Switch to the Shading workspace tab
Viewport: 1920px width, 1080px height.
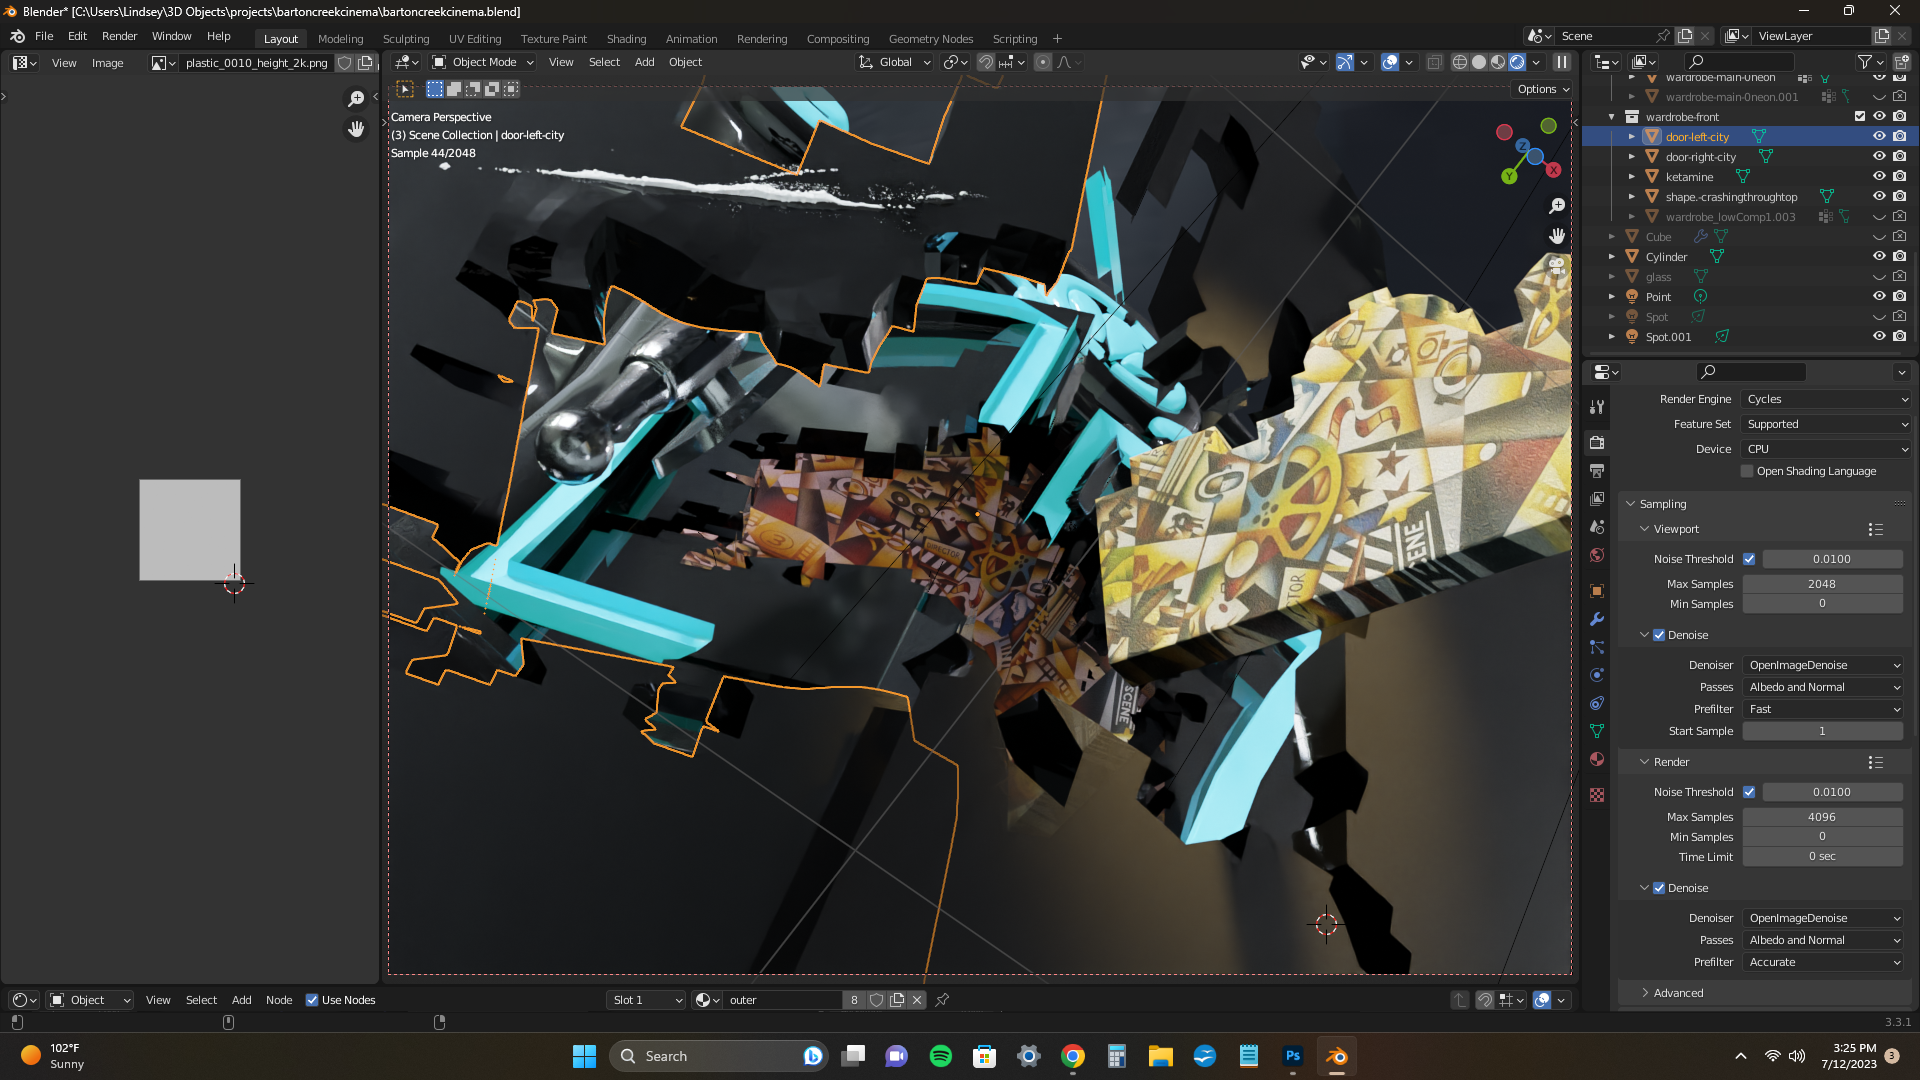click(x=626, y=39)
